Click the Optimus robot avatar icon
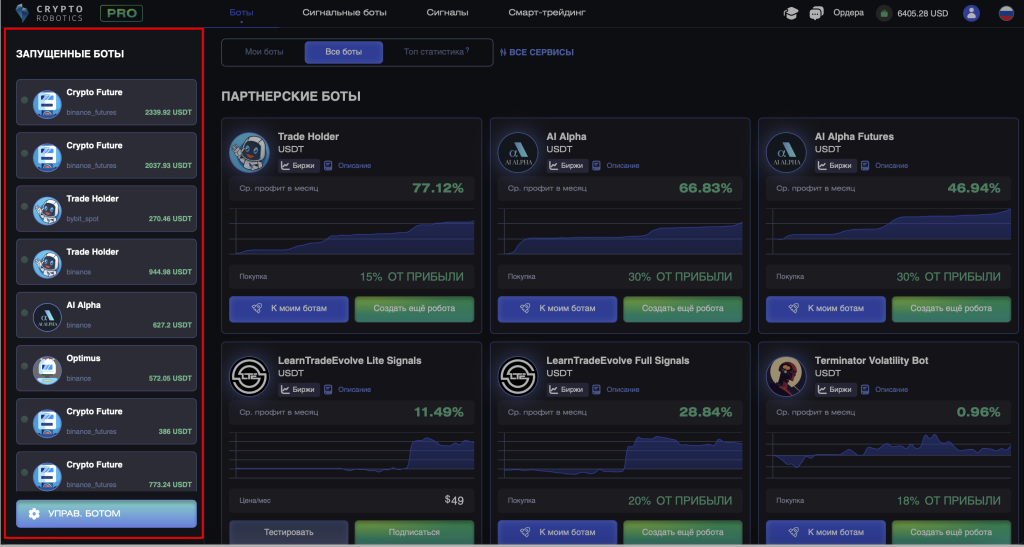 point(47,370)
